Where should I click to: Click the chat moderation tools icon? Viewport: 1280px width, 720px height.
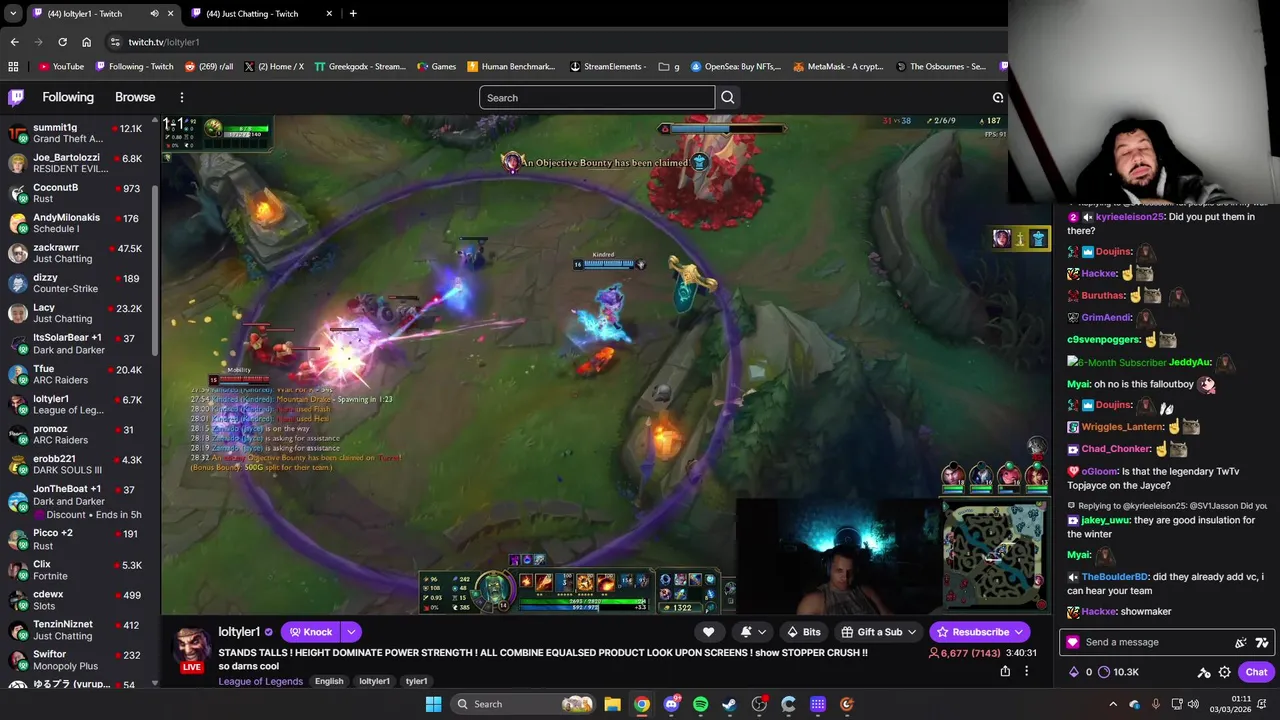tap(1204, 672)
